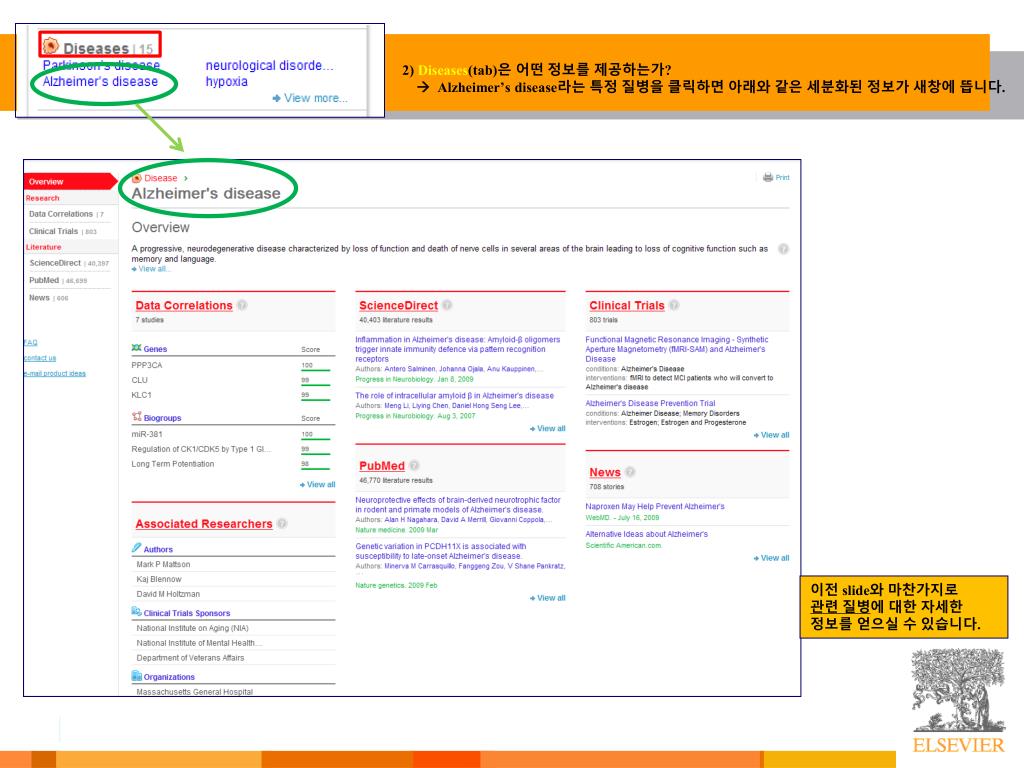This screenshot has height=768, width=1024.
Task: Open the Clinical Trials heading link
Action: click(x=627, y=306)
